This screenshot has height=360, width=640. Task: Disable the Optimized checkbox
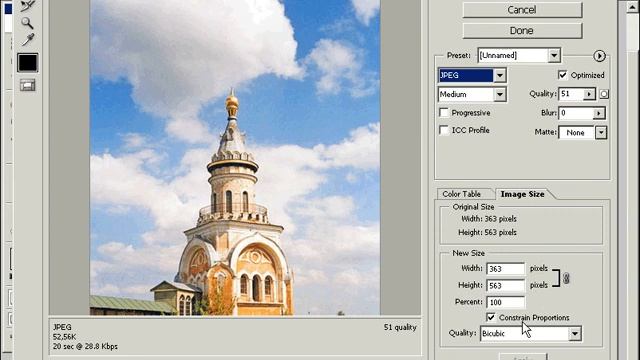[x=562, y=75]
